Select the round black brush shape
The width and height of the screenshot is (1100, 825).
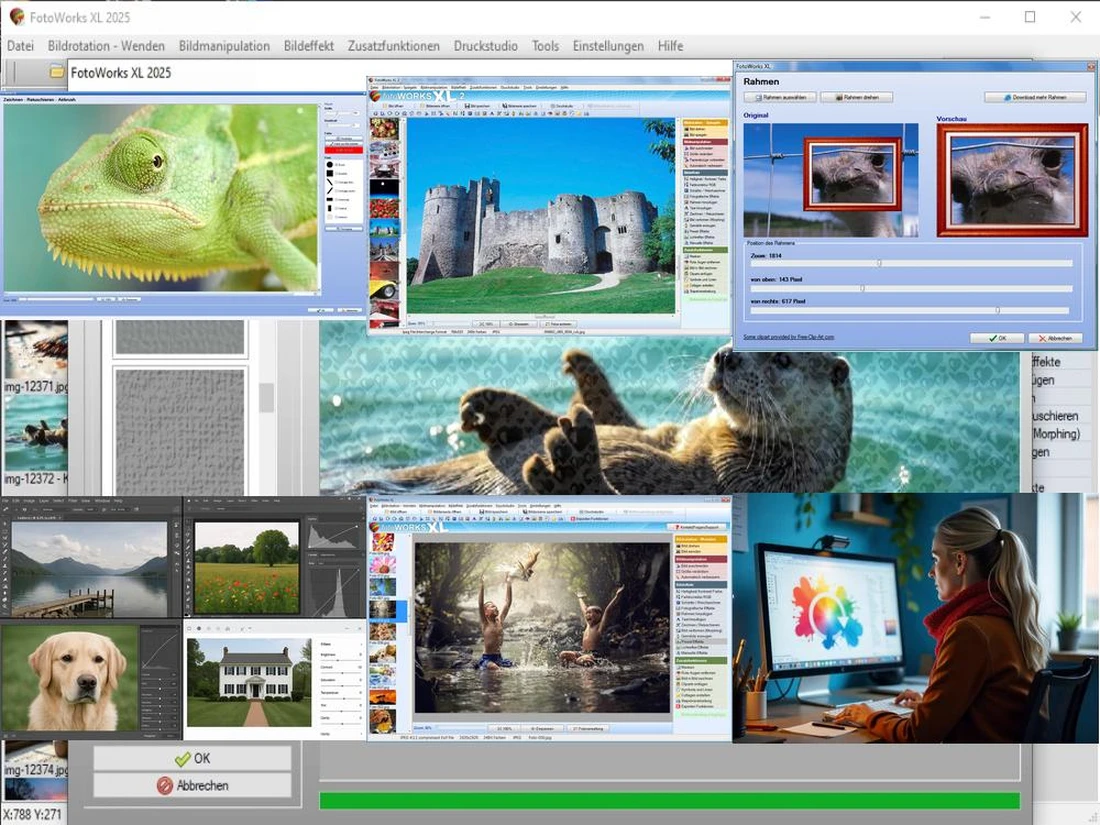[330, 165]
